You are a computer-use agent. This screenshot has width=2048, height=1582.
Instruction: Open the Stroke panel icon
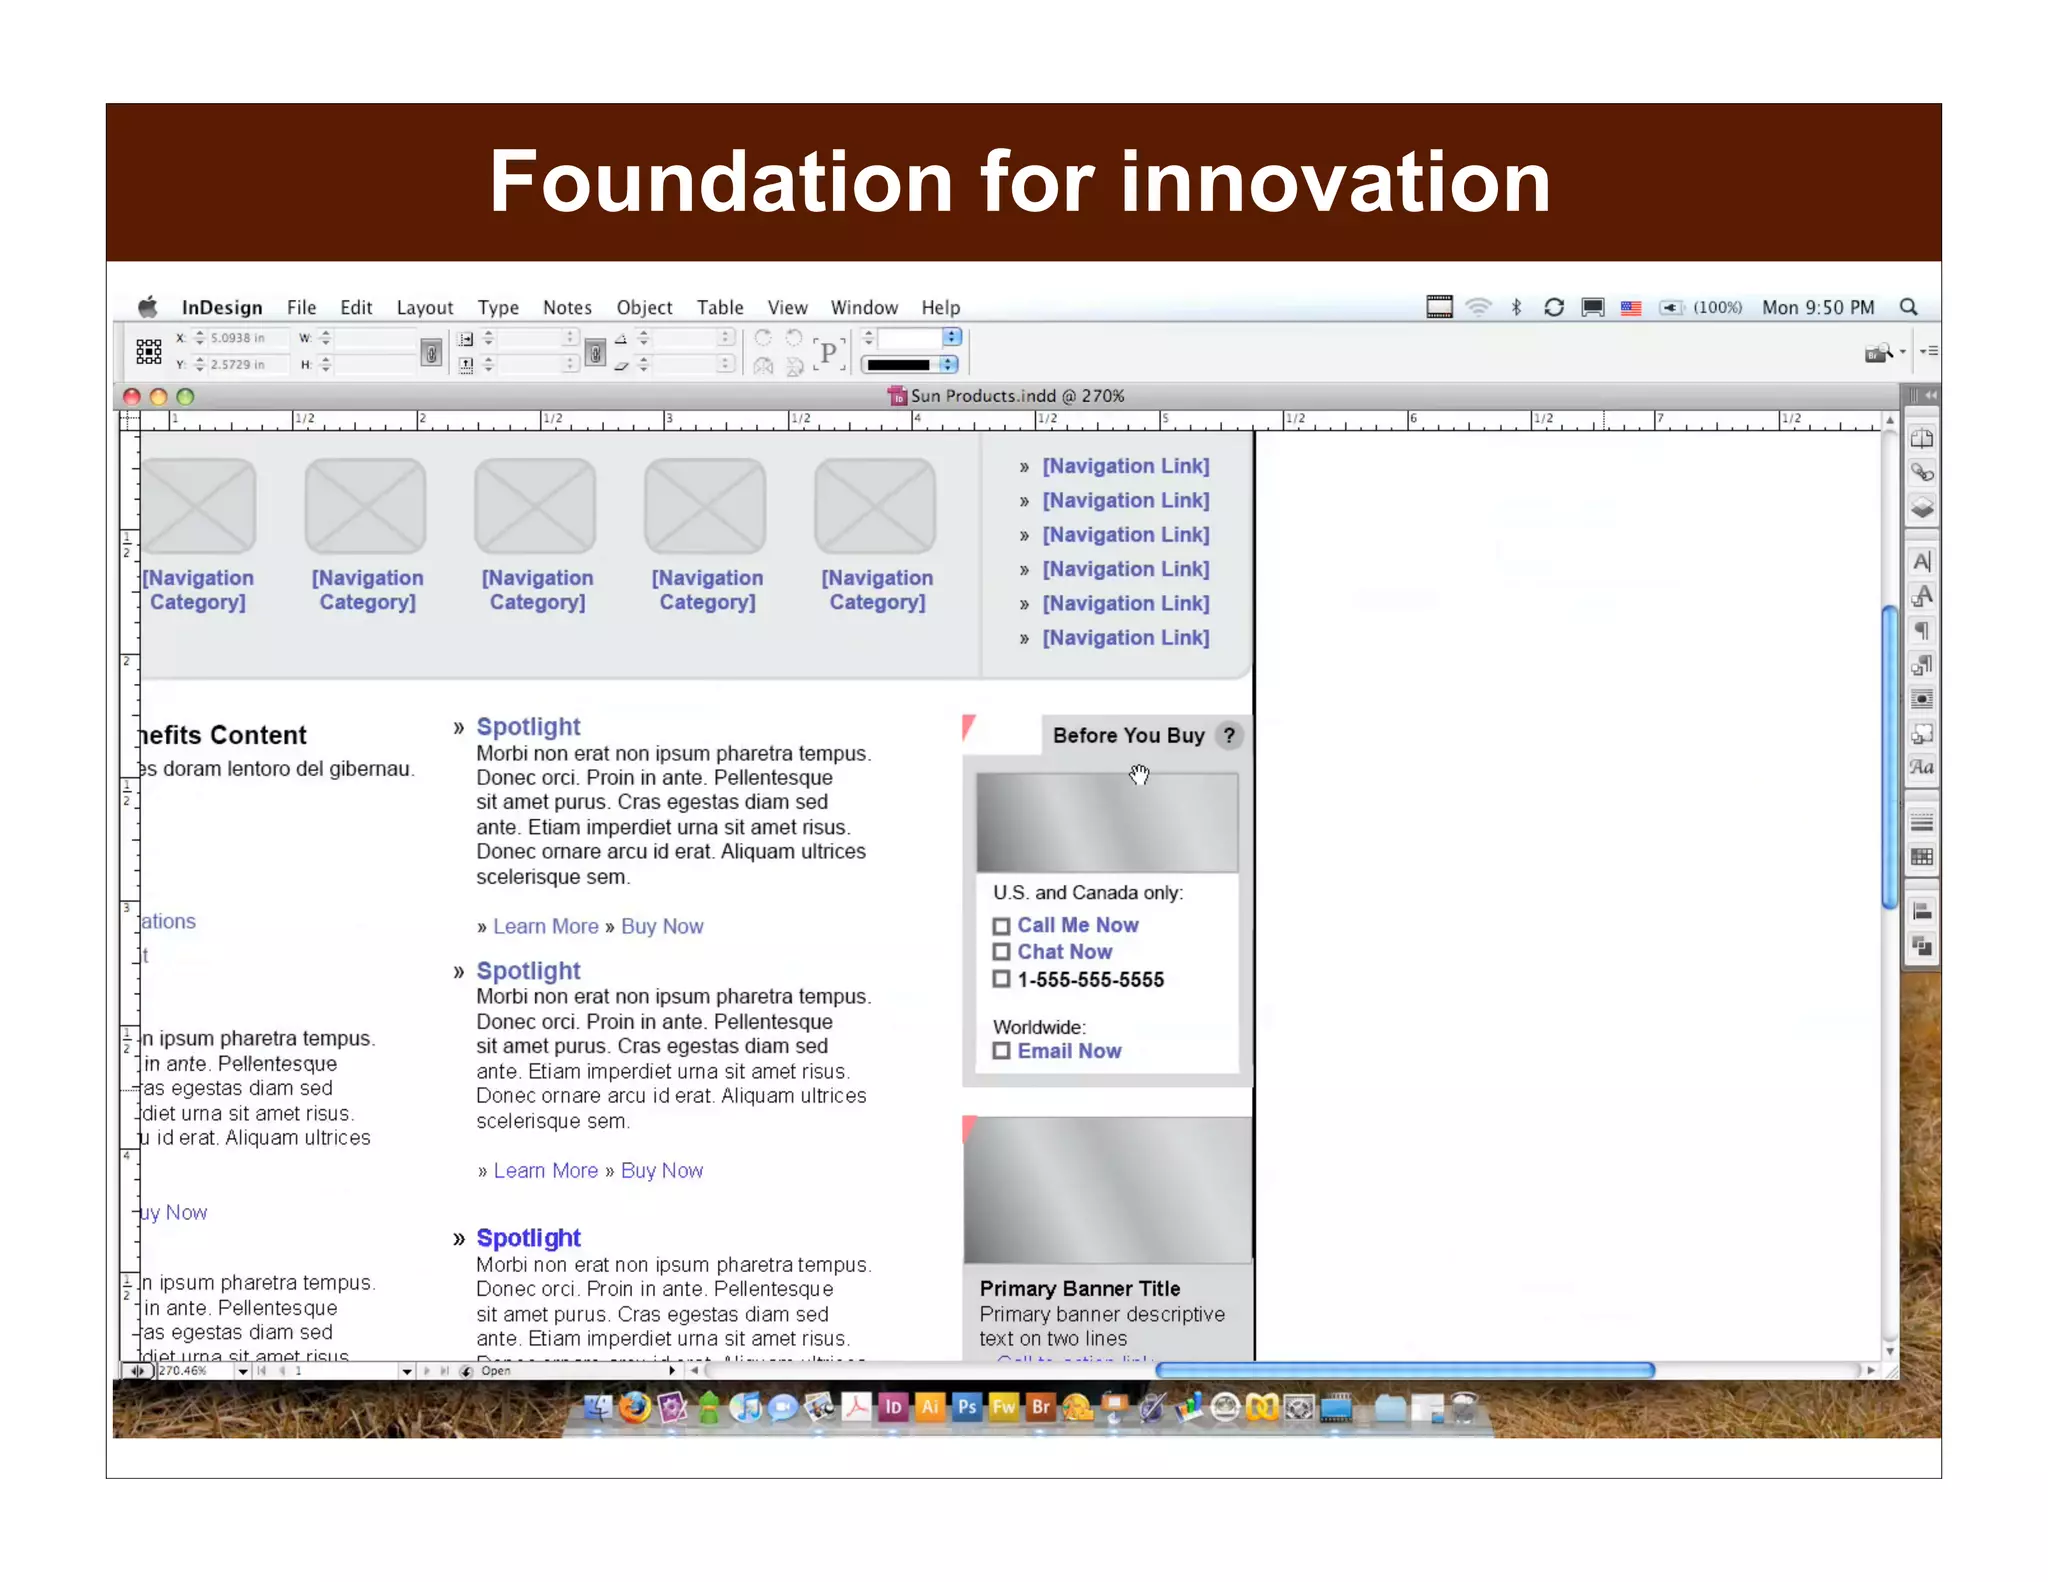click(x=1921, y=822)
